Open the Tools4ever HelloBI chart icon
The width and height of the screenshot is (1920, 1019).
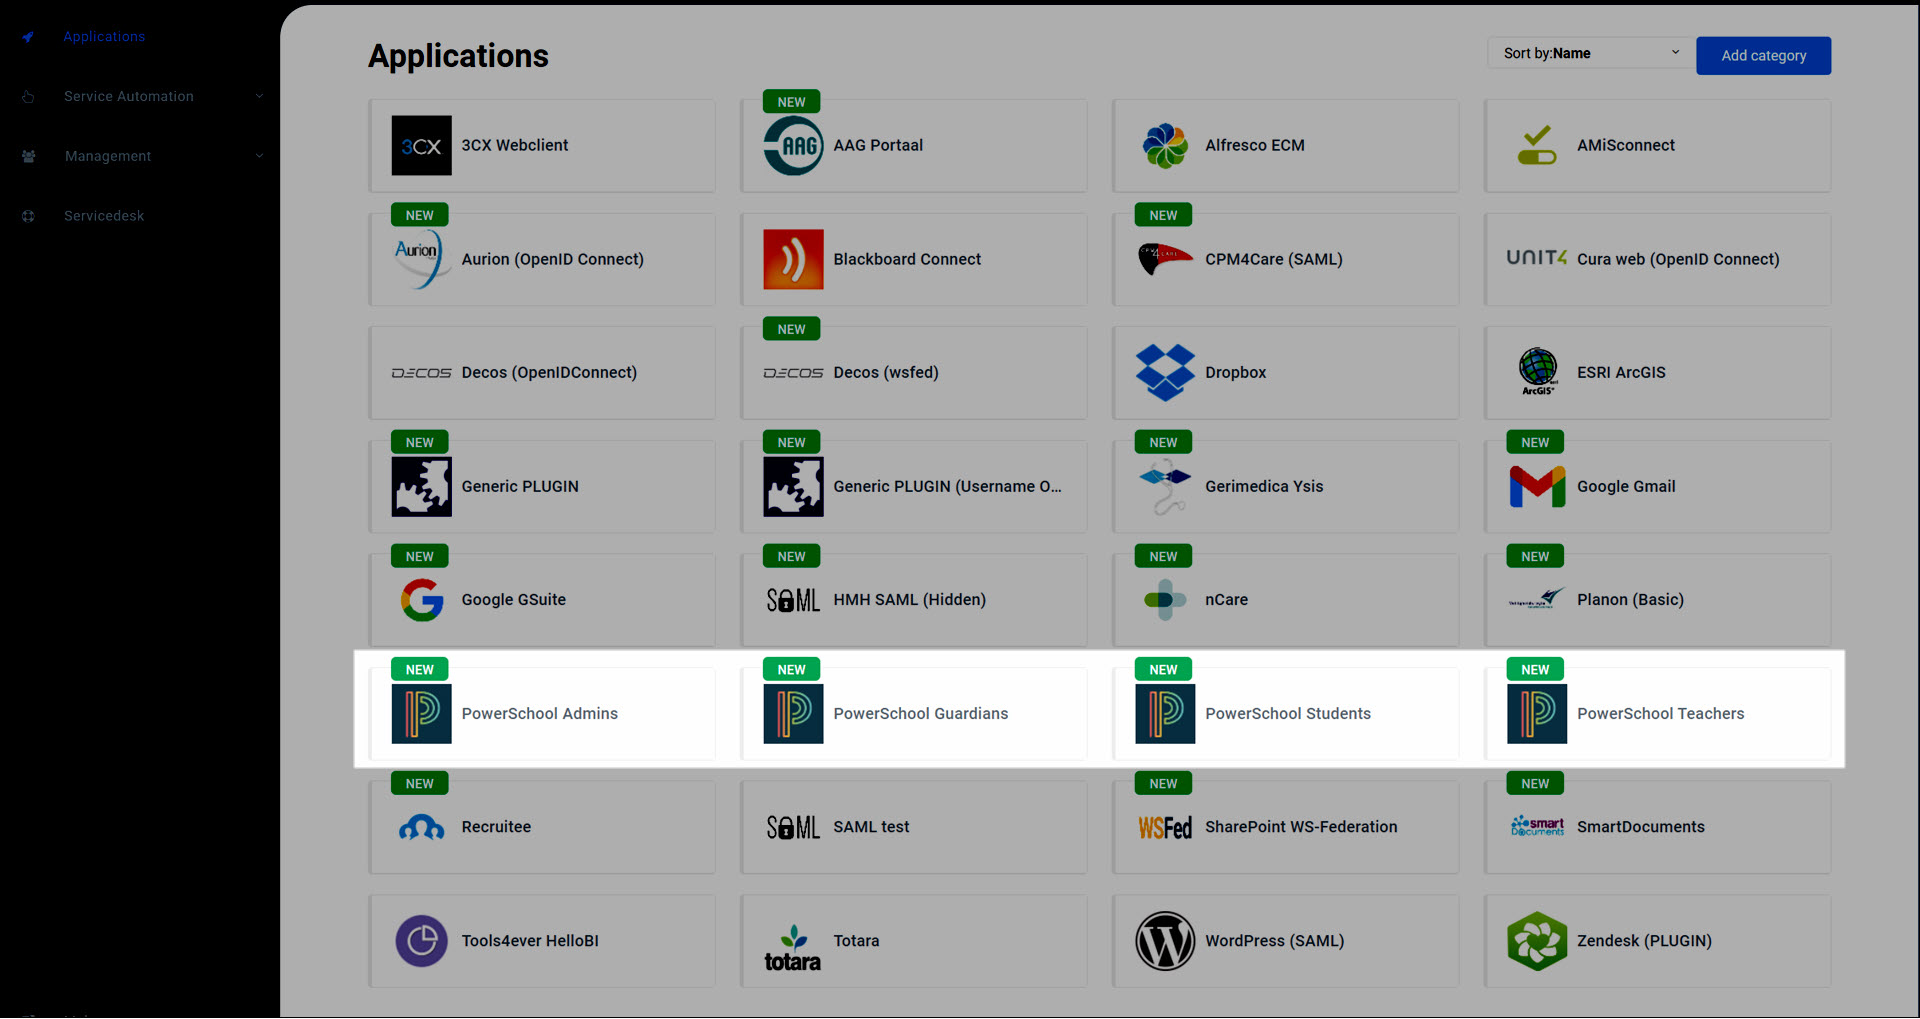(x=421, y=941)
